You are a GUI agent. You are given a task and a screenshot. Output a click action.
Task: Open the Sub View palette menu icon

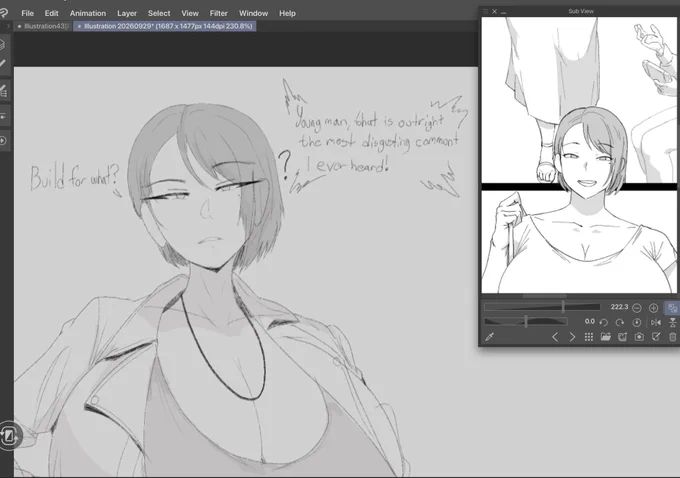tap(485, 11)
